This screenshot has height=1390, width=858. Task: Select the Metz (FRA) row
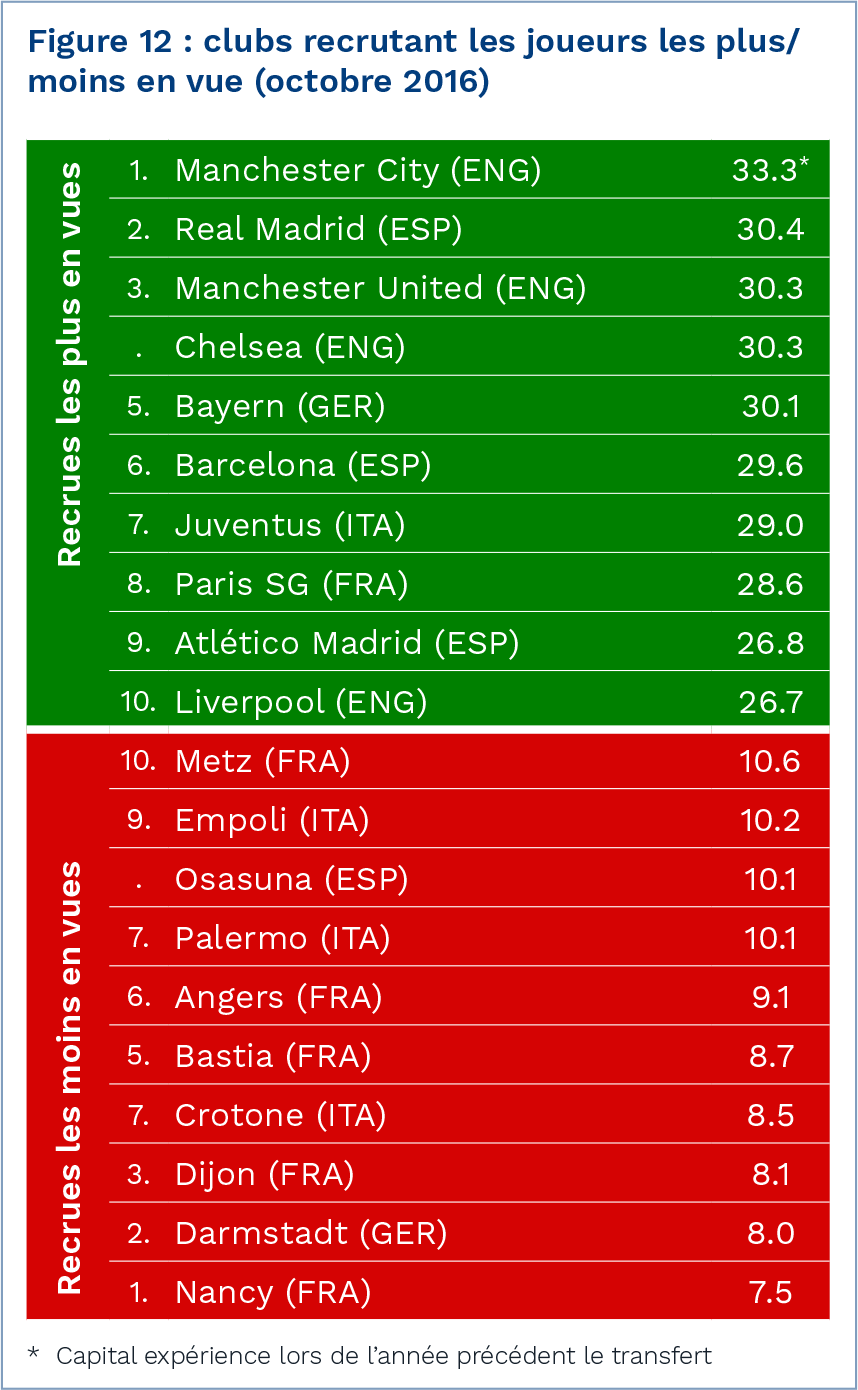(x=262, y=762)
